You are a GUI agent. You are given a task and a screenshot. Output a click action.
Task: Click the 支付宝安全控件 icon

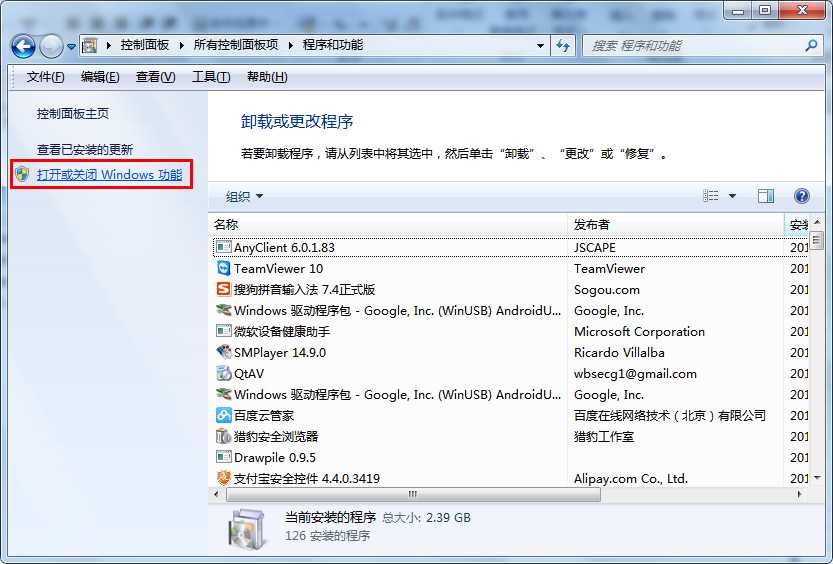[224, 478]
